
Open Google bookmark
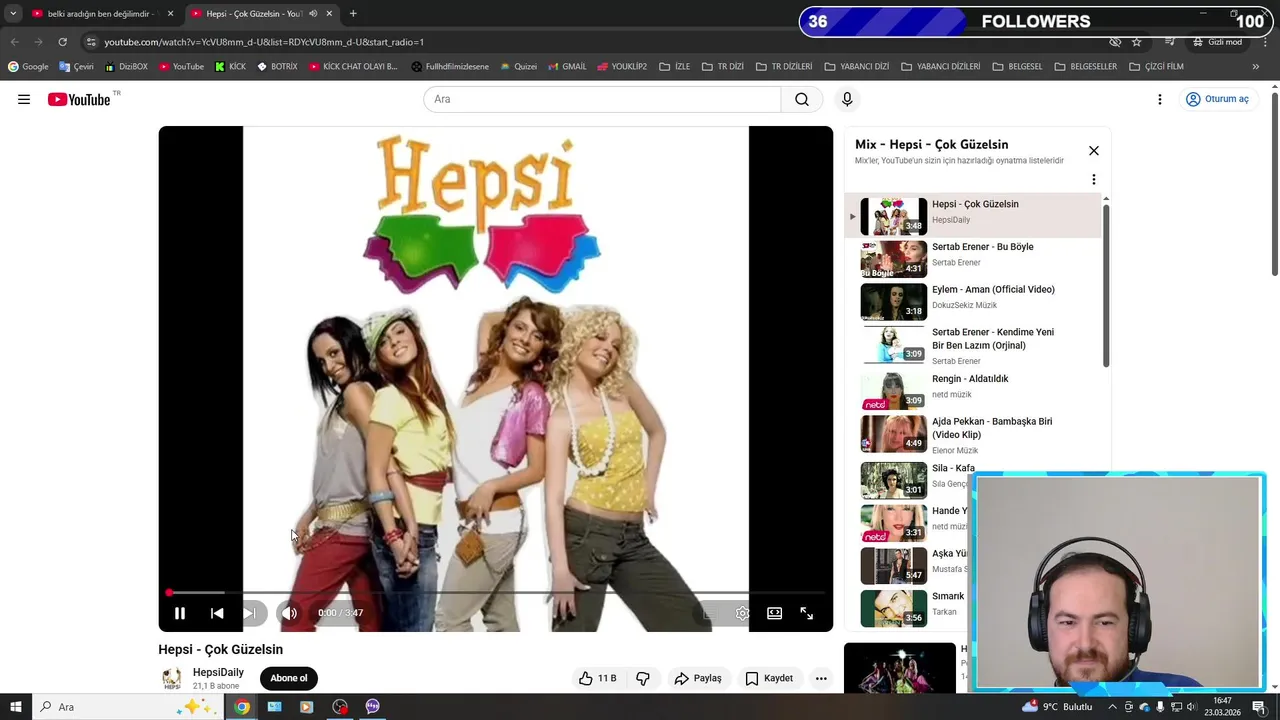pos(28,67)
